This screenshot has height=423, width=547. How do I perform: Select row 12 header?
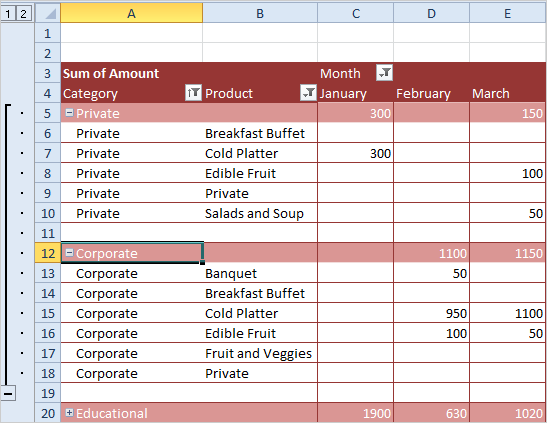coord(48,253)
